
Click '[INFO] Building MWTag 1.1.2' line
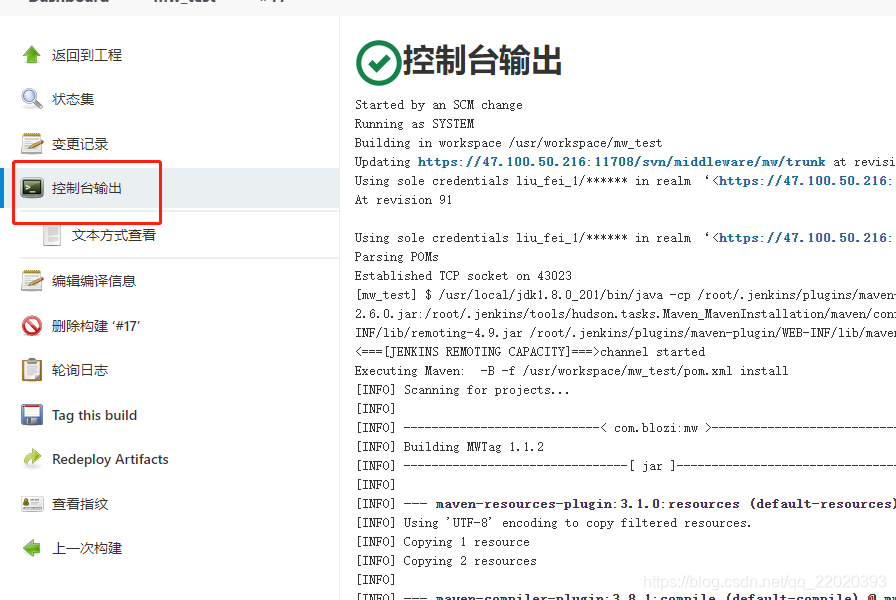450,447
